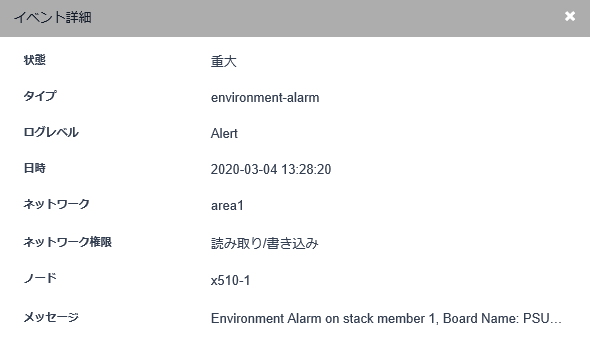Click the Alert log level value
Image resolution: width=590 pixels, height=360 pixels.
coord(224,134)
